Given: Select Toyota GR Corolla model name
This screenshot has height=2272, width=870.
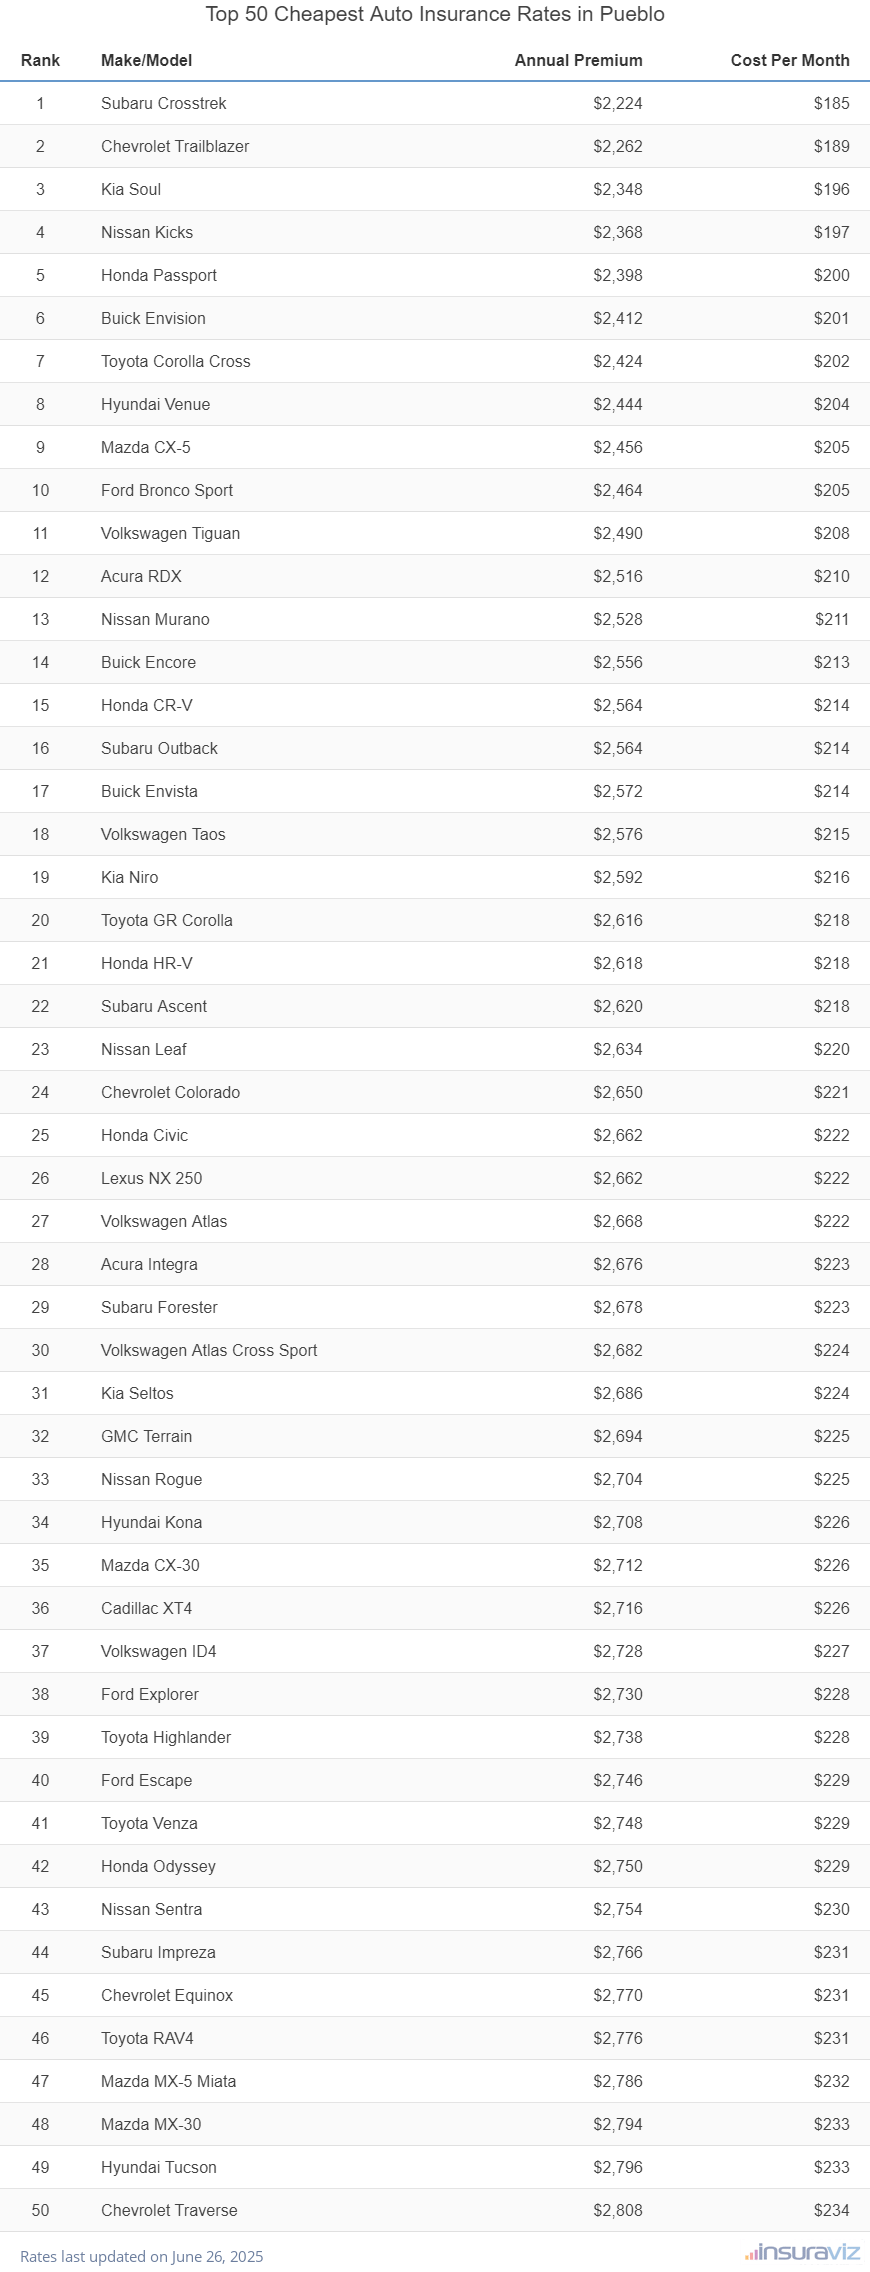Looking at the screenshot, I should coord(167,920).
